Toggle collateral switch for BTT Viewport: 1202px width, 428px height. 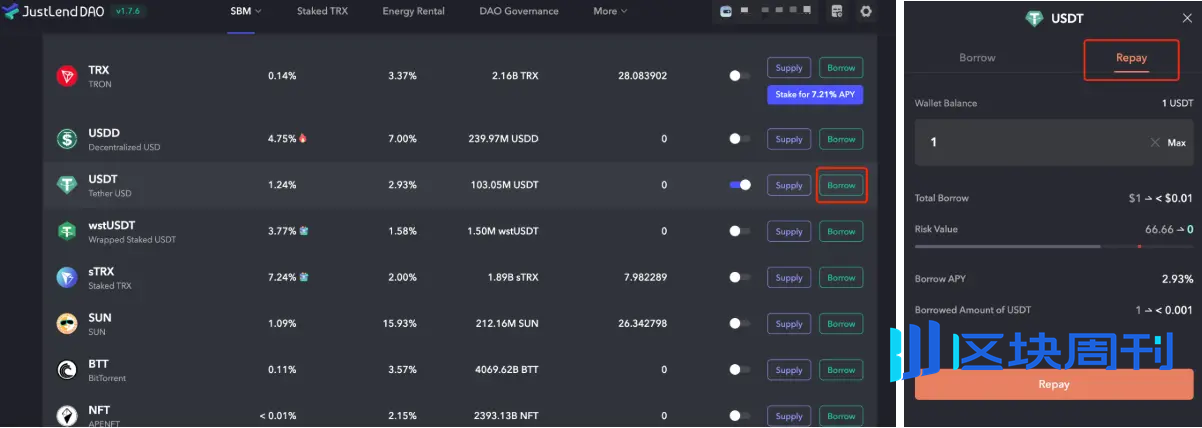(x=740, y=370)
